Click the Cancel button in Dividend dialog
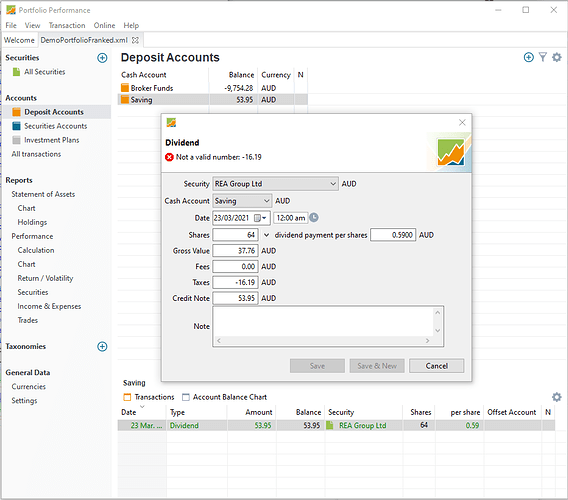Viewport: 568px width, 500px height. (437, 366)
